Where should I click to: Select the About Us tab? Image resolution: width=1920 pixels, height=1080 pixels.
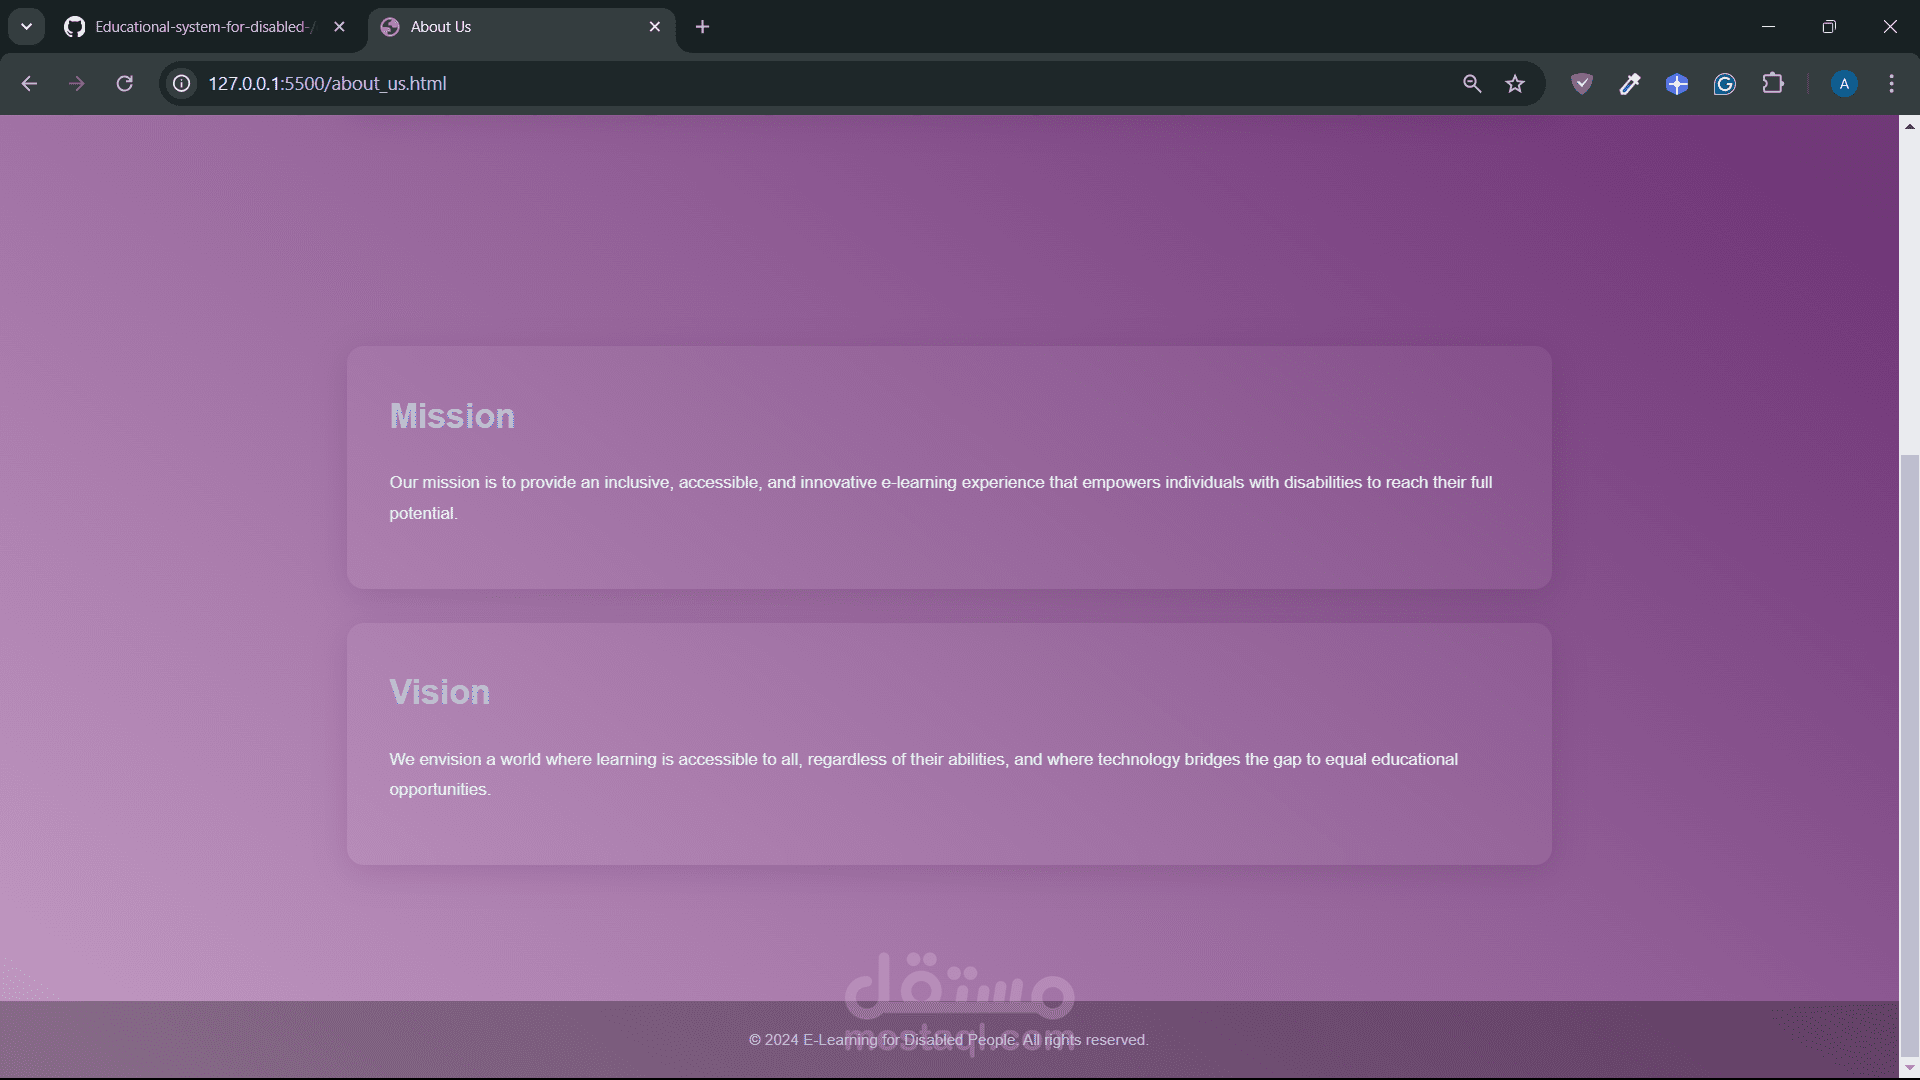pyautogui.click(x=510, y=27)
